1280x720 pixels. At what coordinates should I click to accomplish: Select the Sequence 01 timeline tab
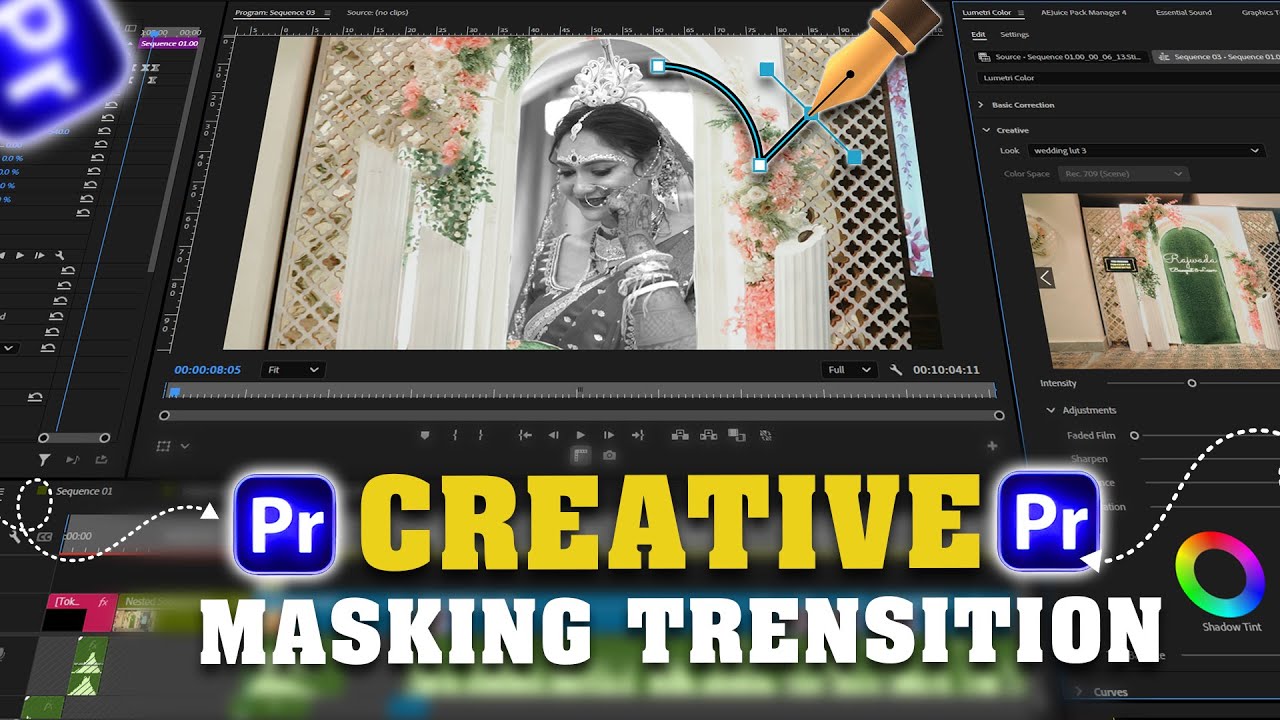pos(84,491)
